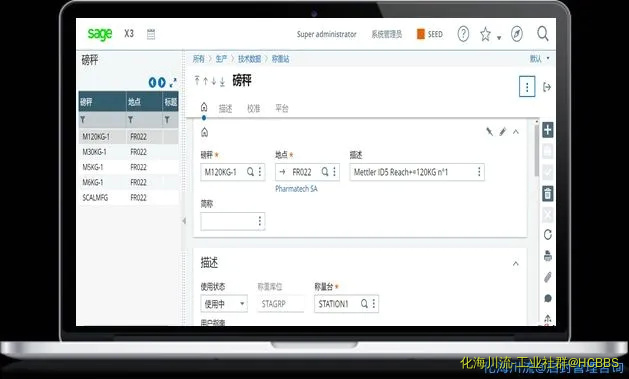This screenshot has width=629, height=379.
Task: Open the Pharmatech SA link
Action: tap(296, 188)
